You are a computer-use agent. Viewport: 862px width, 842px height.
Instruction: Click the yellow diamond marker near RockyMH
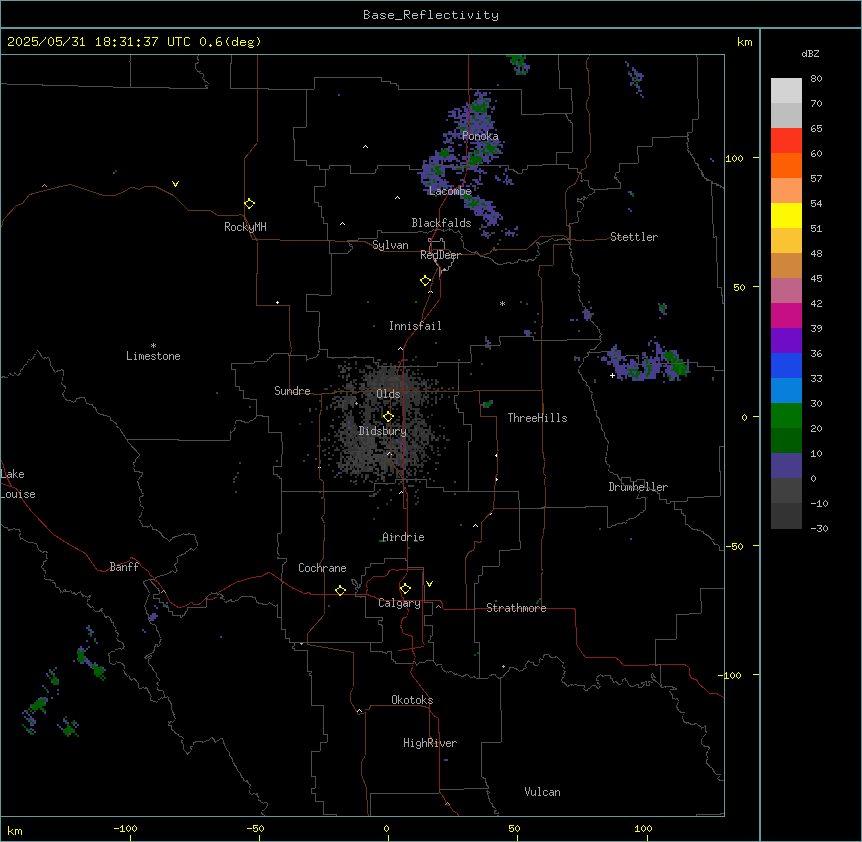click(250, 204)
